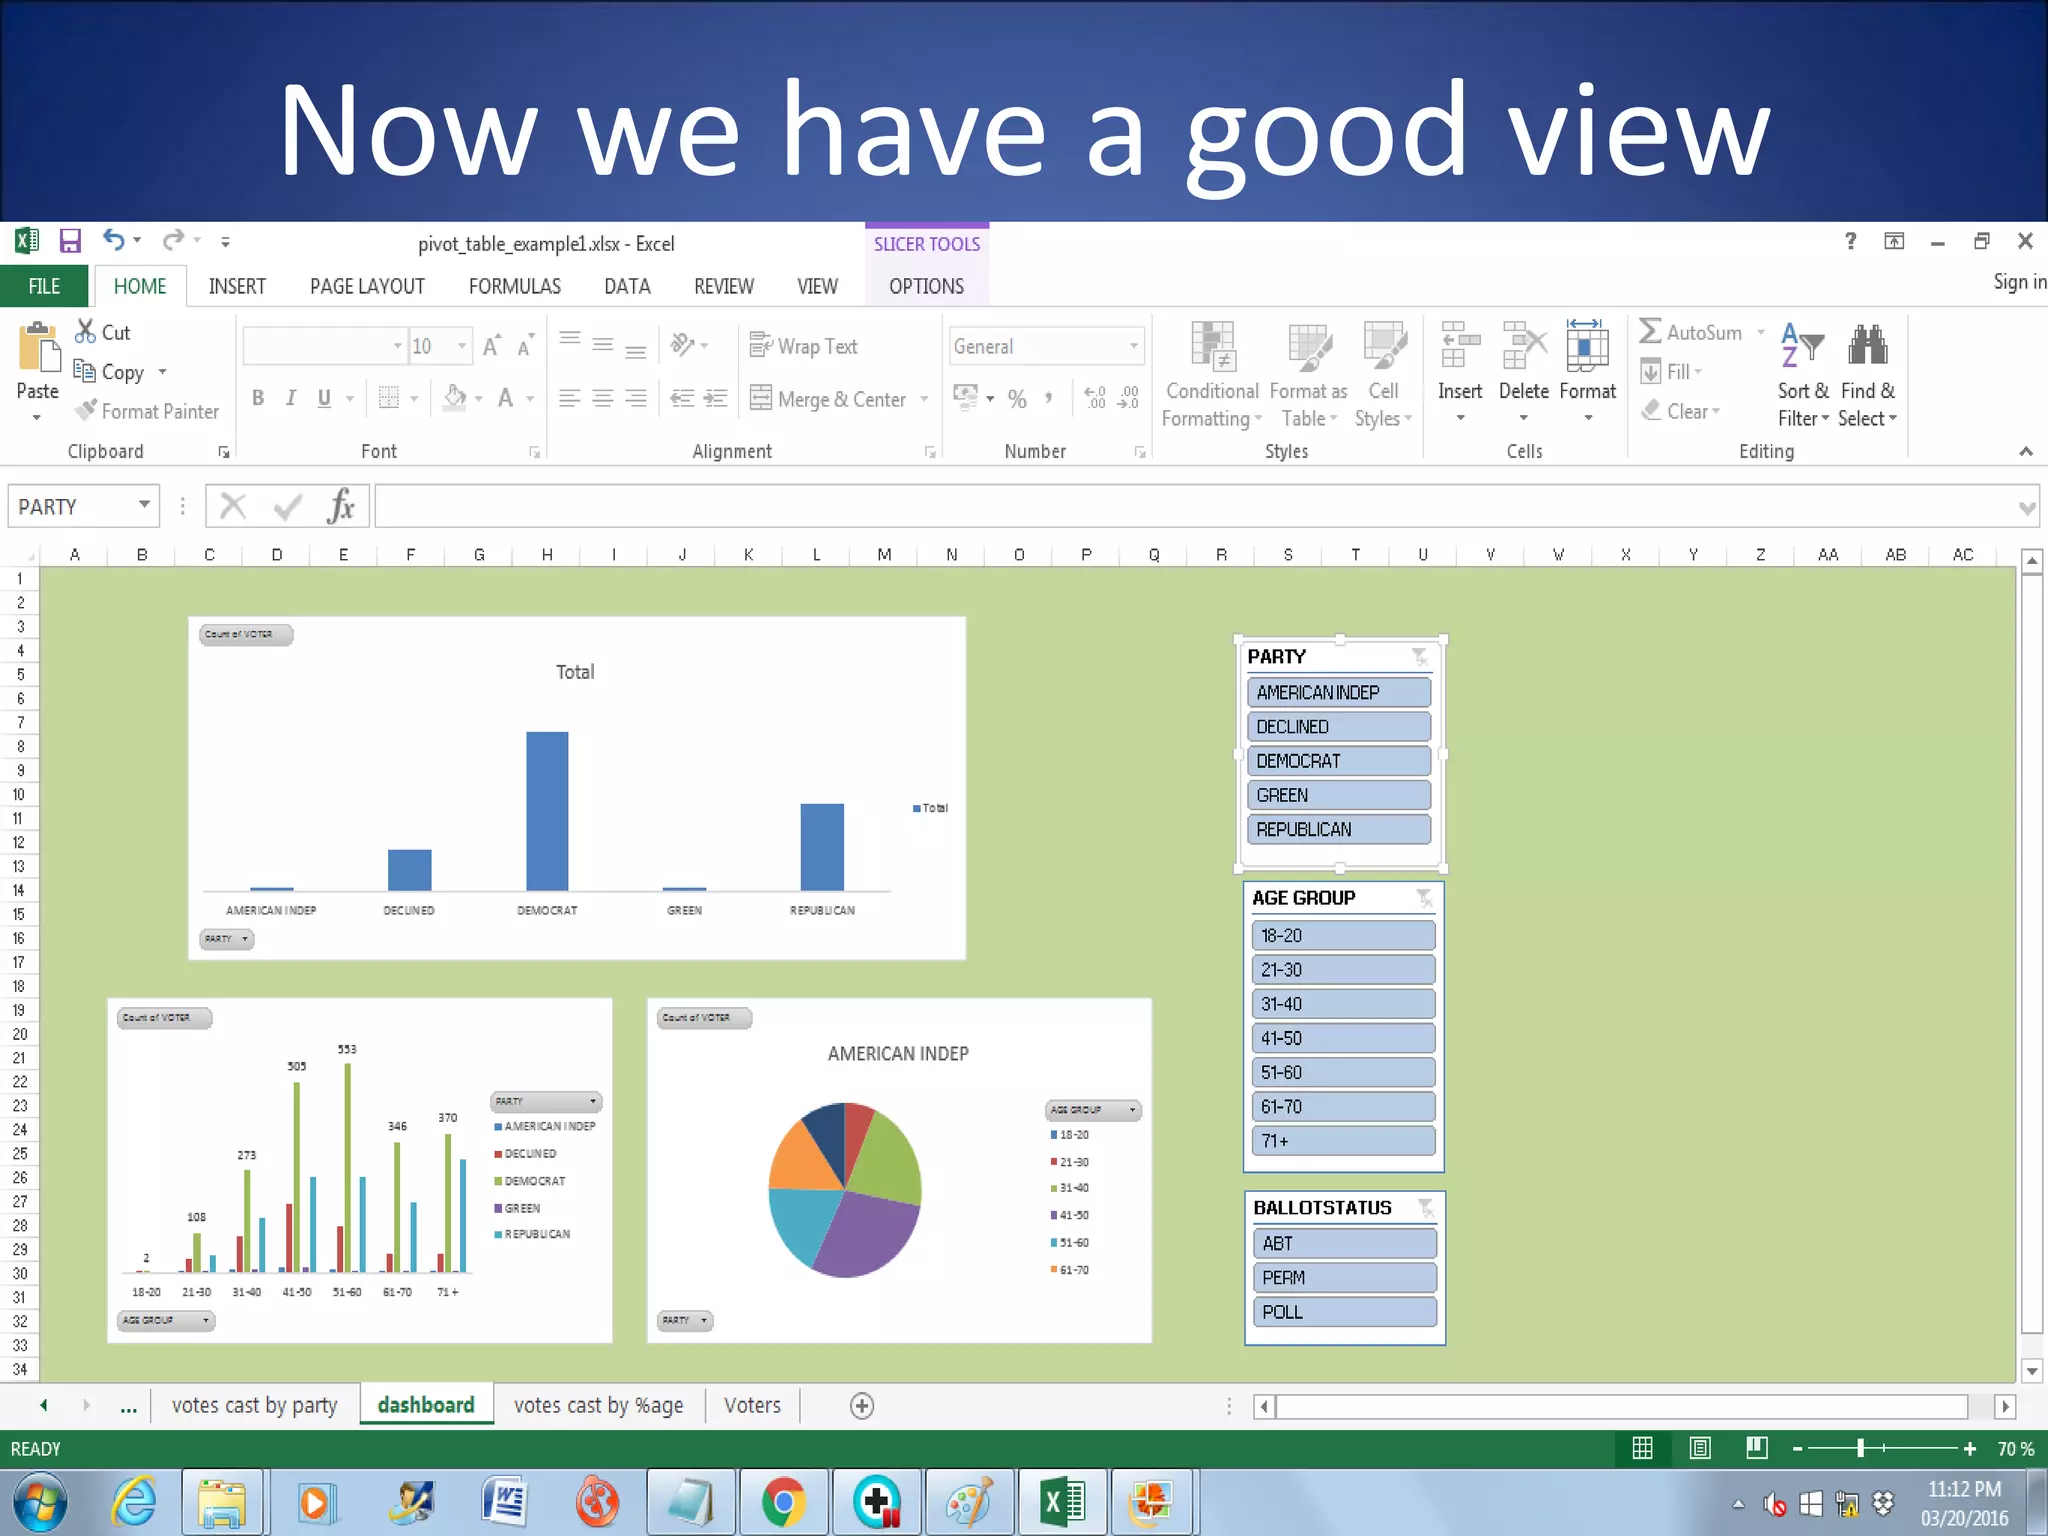Switch to 'votes cast by party' sheet

point(254,1405)
